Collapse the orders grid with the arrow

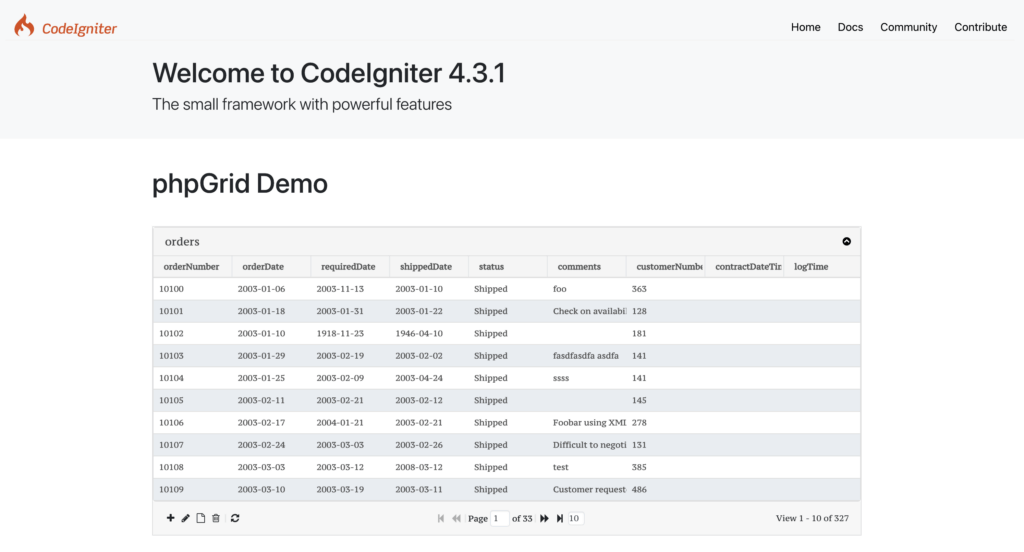[846, 242]
